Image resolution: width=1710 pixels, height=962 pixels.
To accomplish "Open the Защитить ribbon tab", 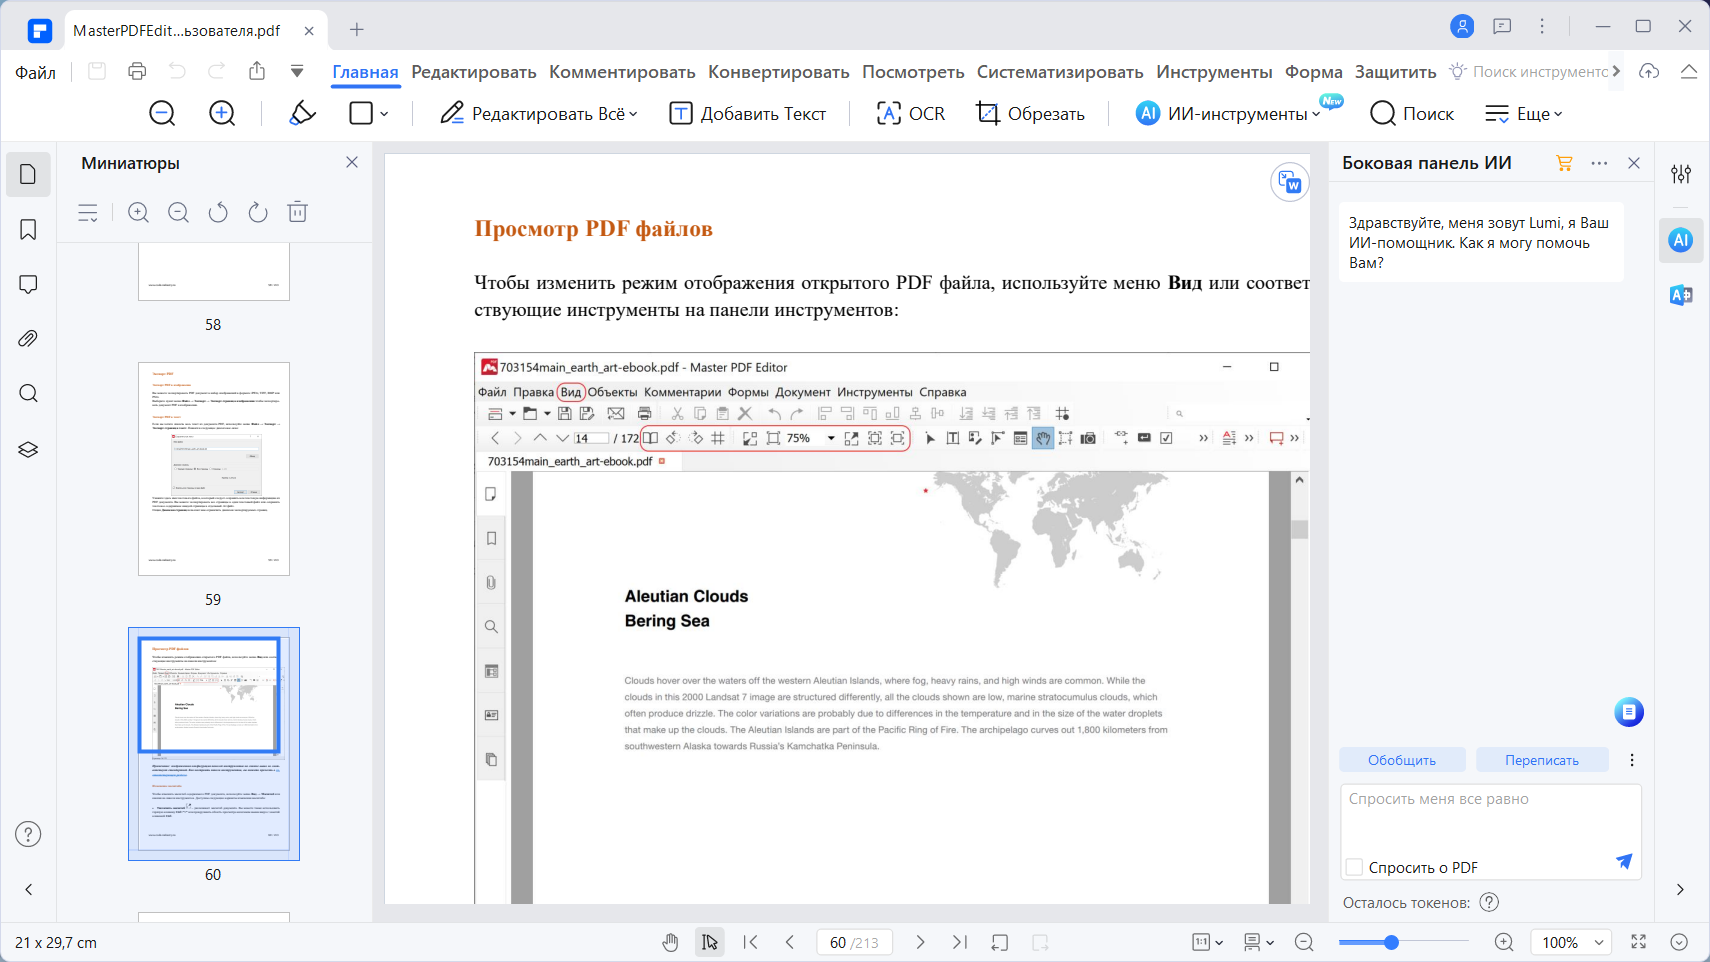I will point(1395,72).
